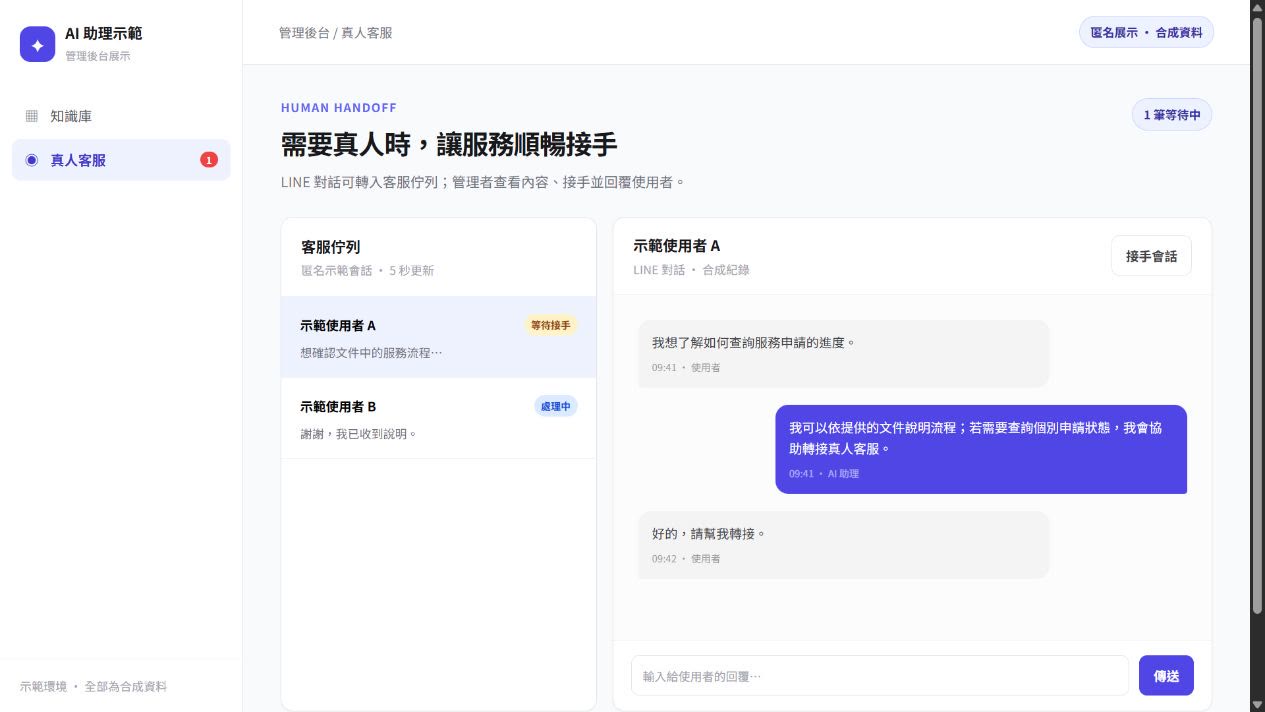Select the 示範使用者 B conversation in the queue

438,419
